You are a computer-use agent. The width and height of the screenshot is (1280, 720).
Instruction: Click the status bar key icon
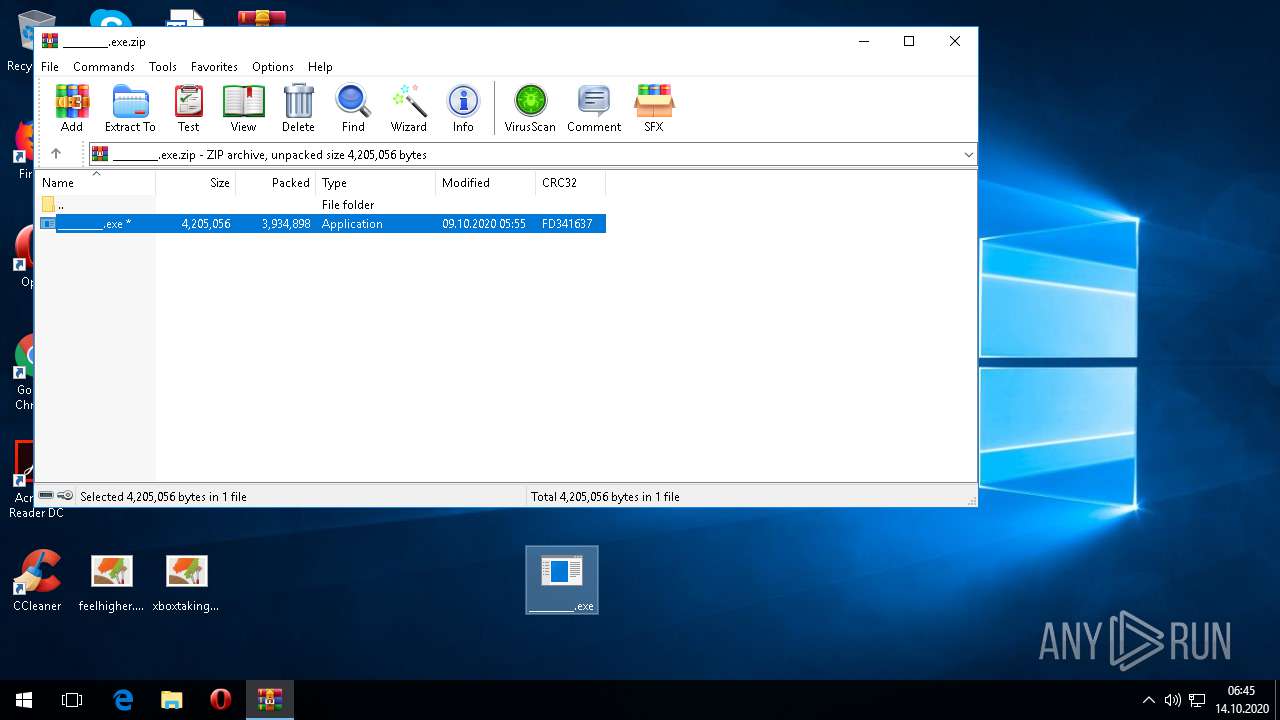tap(65, 496)
